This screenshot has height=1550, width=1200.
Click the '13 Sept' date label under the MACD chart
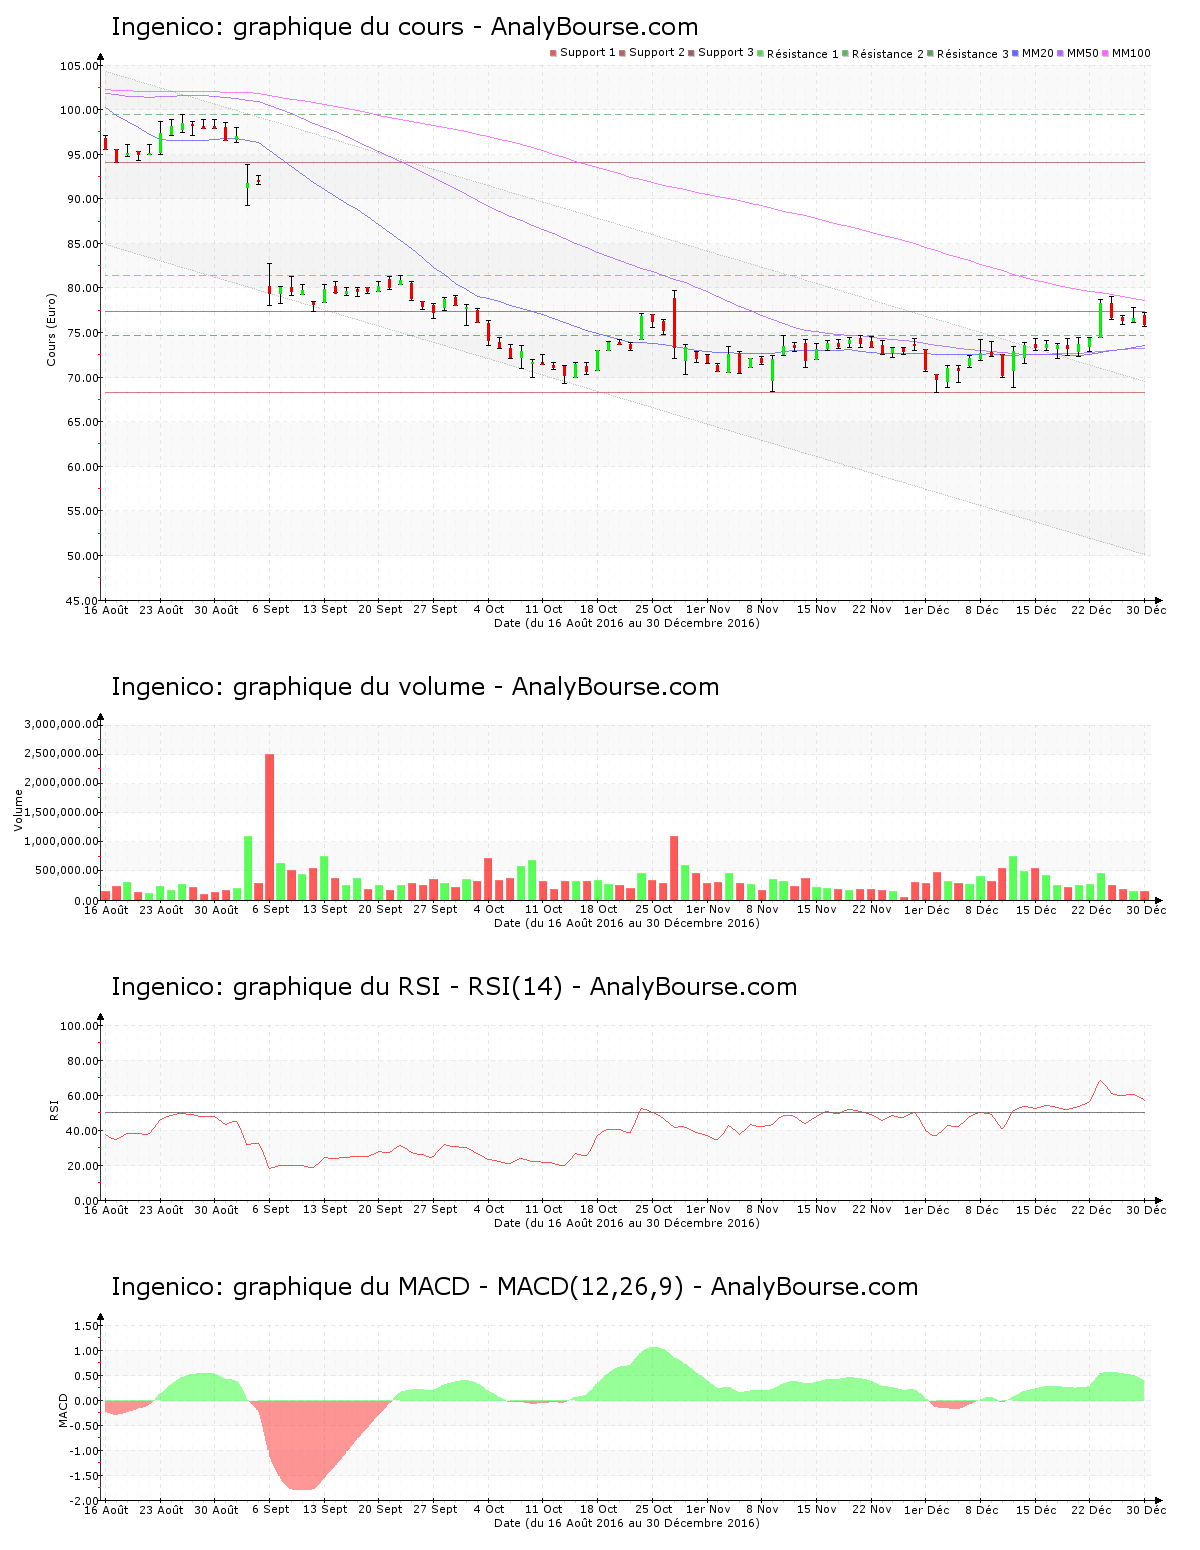pyautogui.click(x=325, y=1509)
